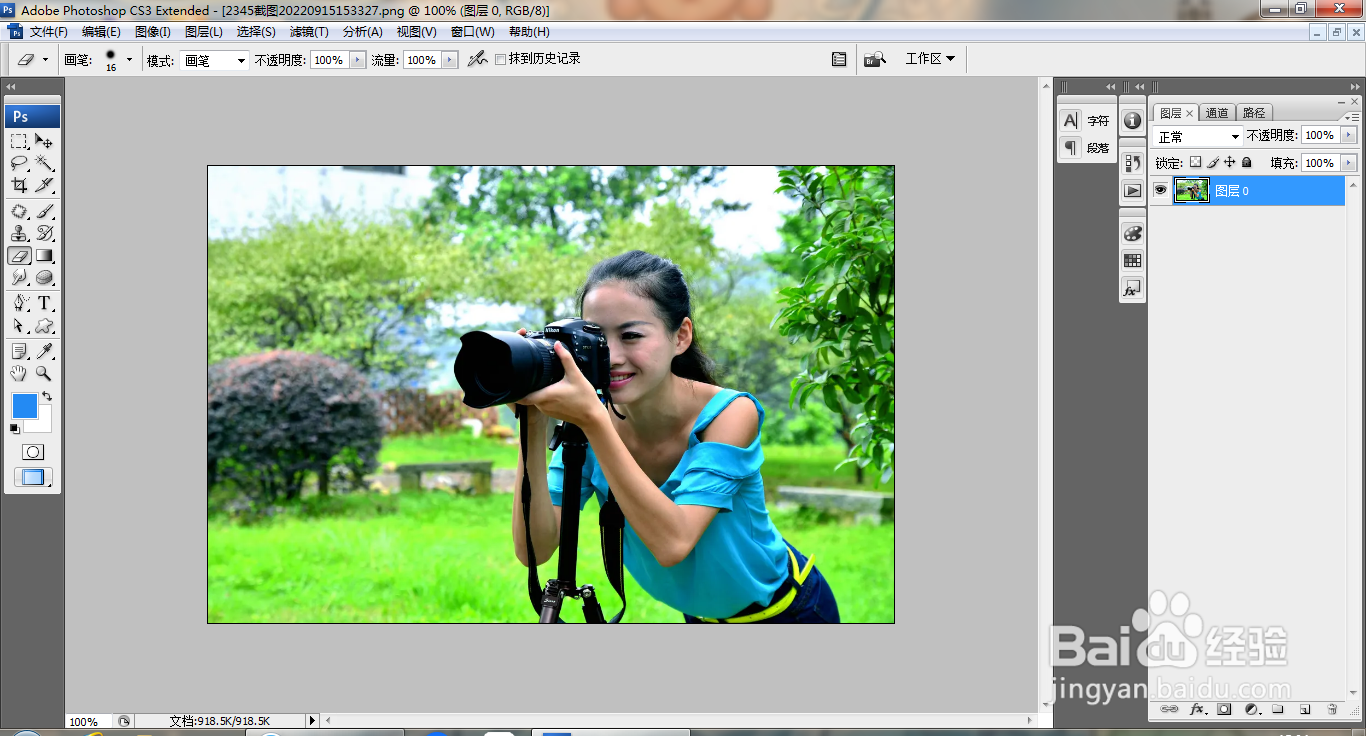Select the Crop tool
This screenshot has width=1366, height=736.
pos(20,185)
